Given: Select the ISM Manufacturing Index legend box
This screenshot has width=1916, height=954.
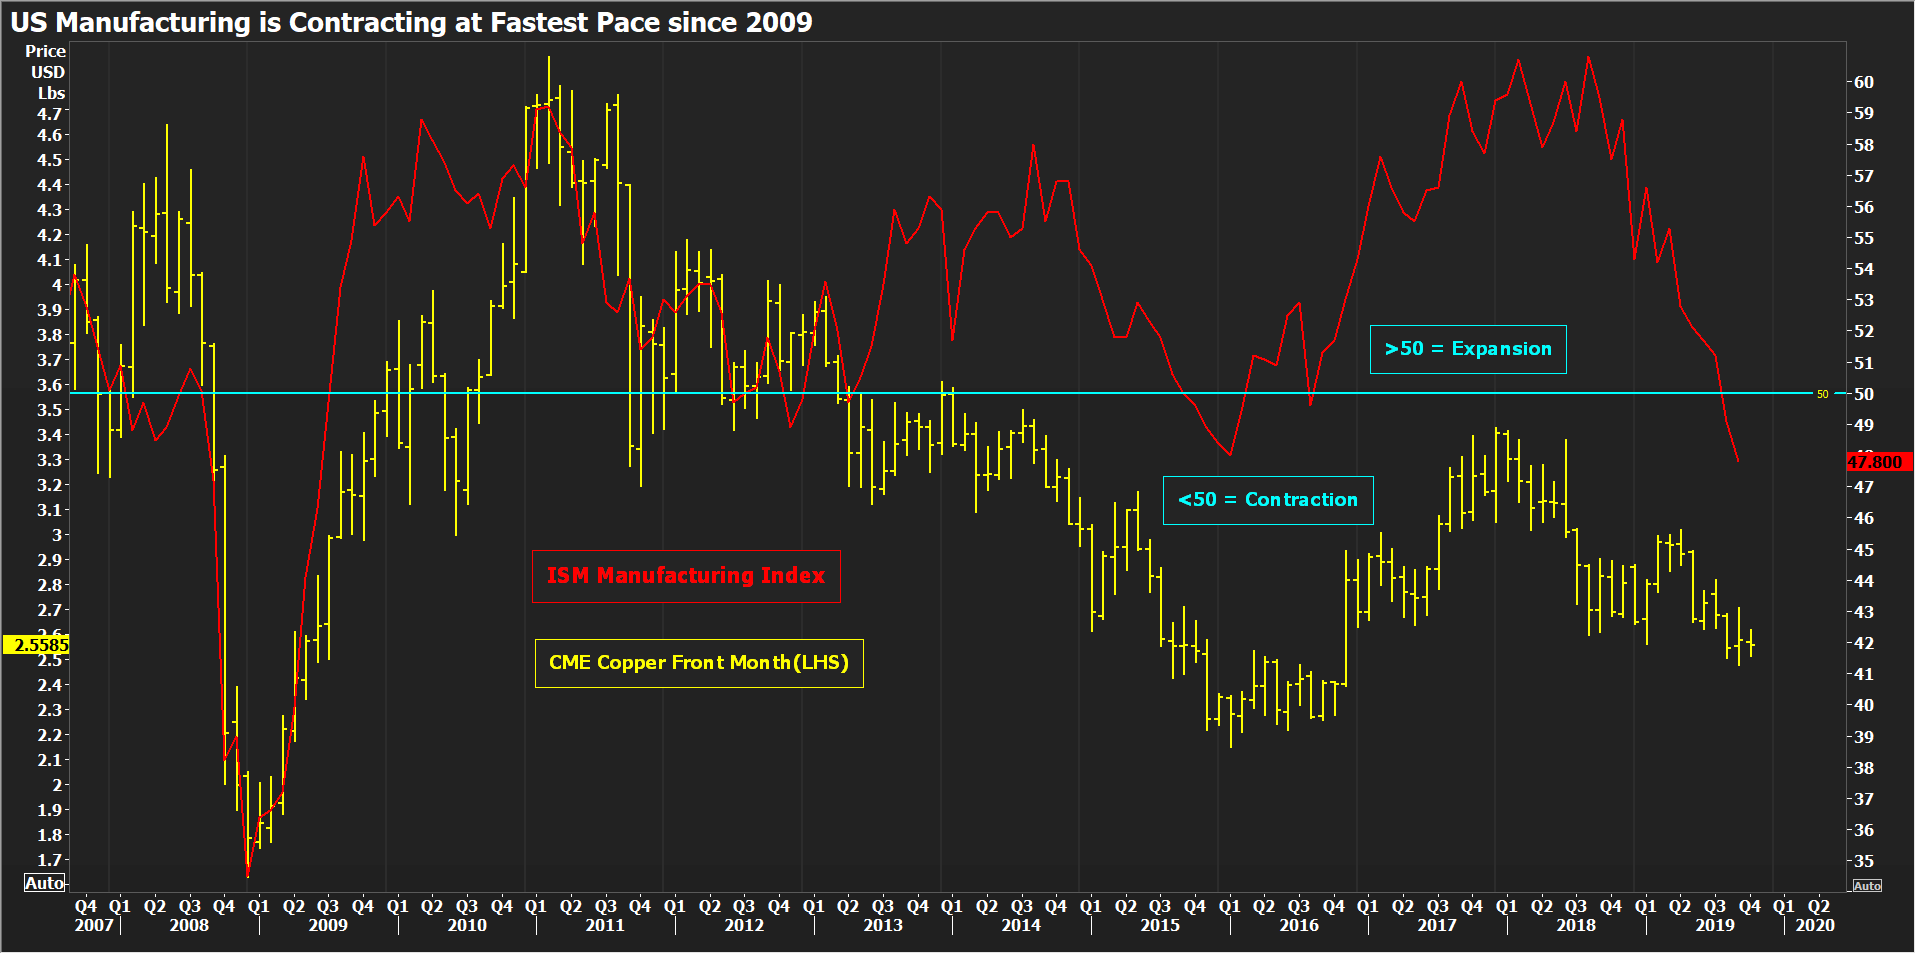Looking at the screenshot, I should click(x=685, y=576).
